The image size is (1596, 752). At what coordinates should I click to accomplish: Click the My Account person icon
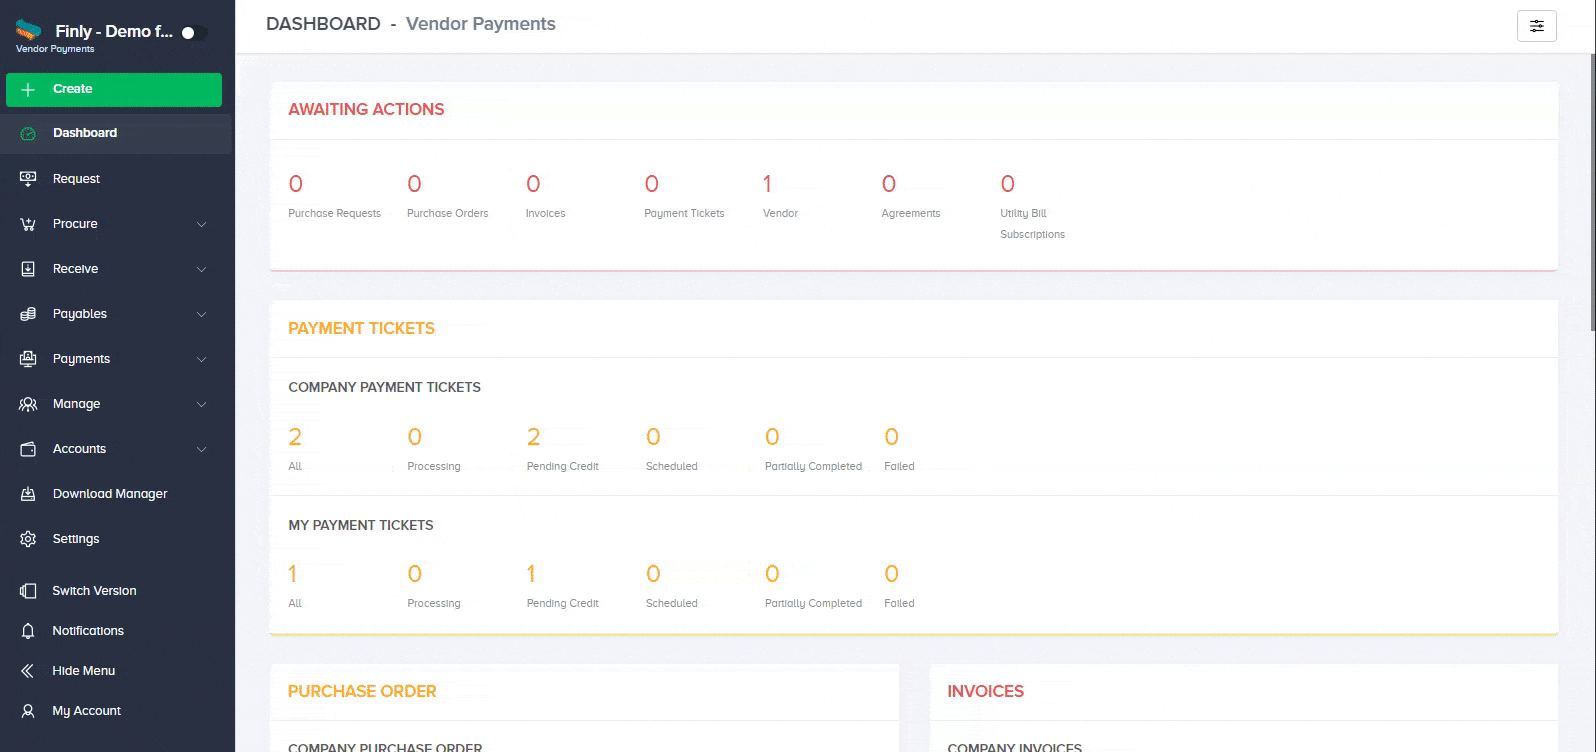point(28,711)
